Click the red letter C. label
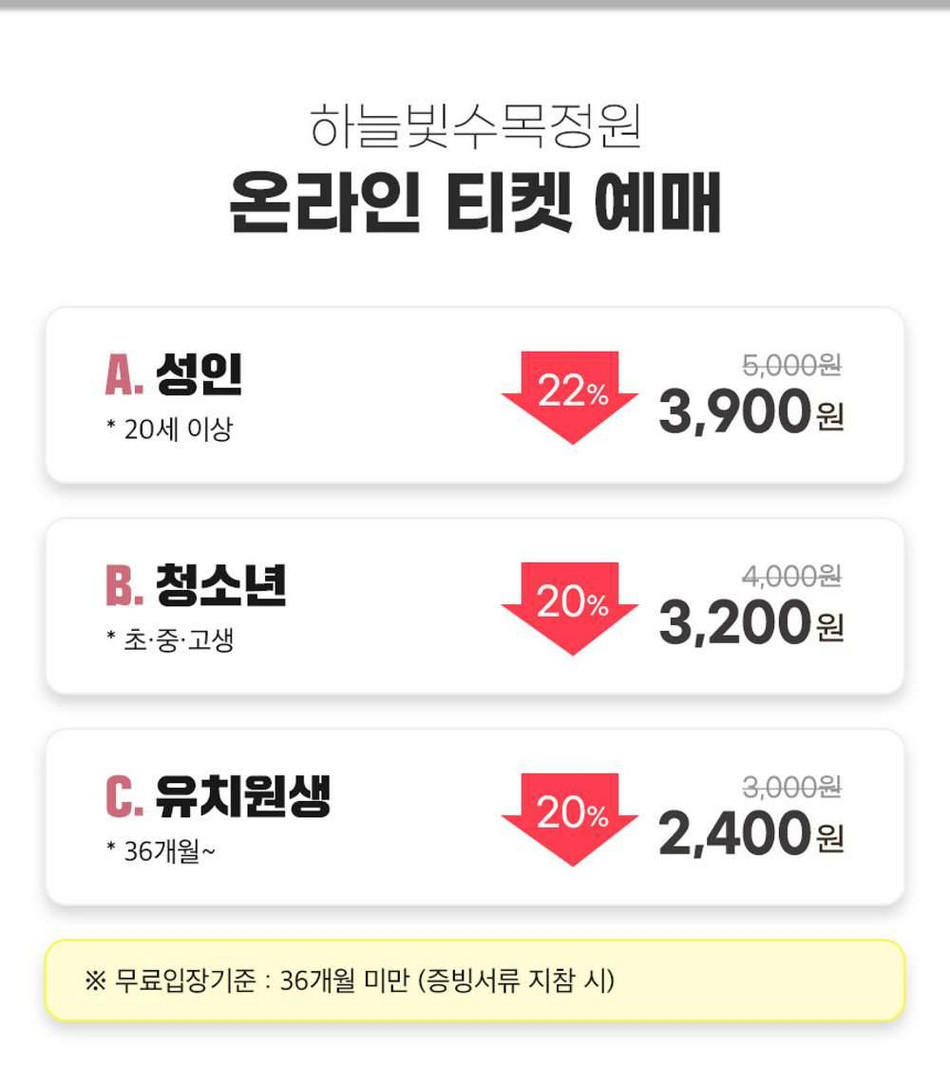The image size is (950, 1066). pyautogui.click(x=124, y=796)
